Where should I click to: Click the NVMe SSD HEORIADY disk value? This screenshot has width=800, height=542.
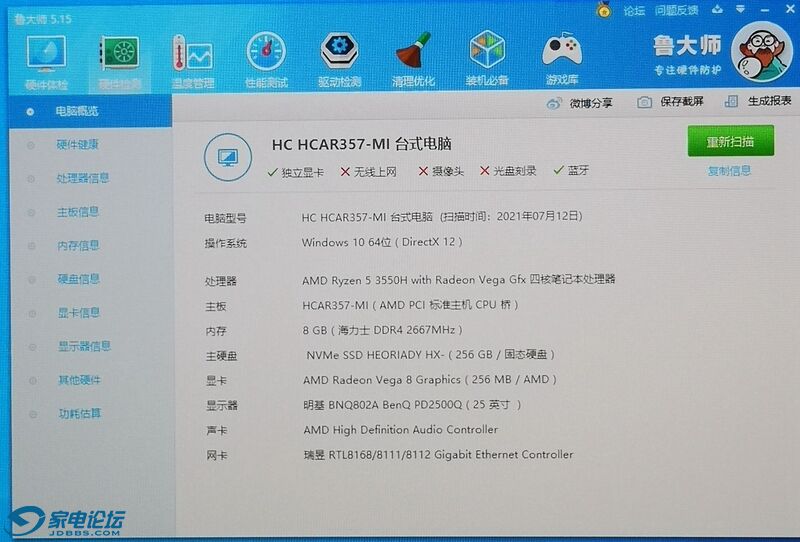tap(431, 355)
